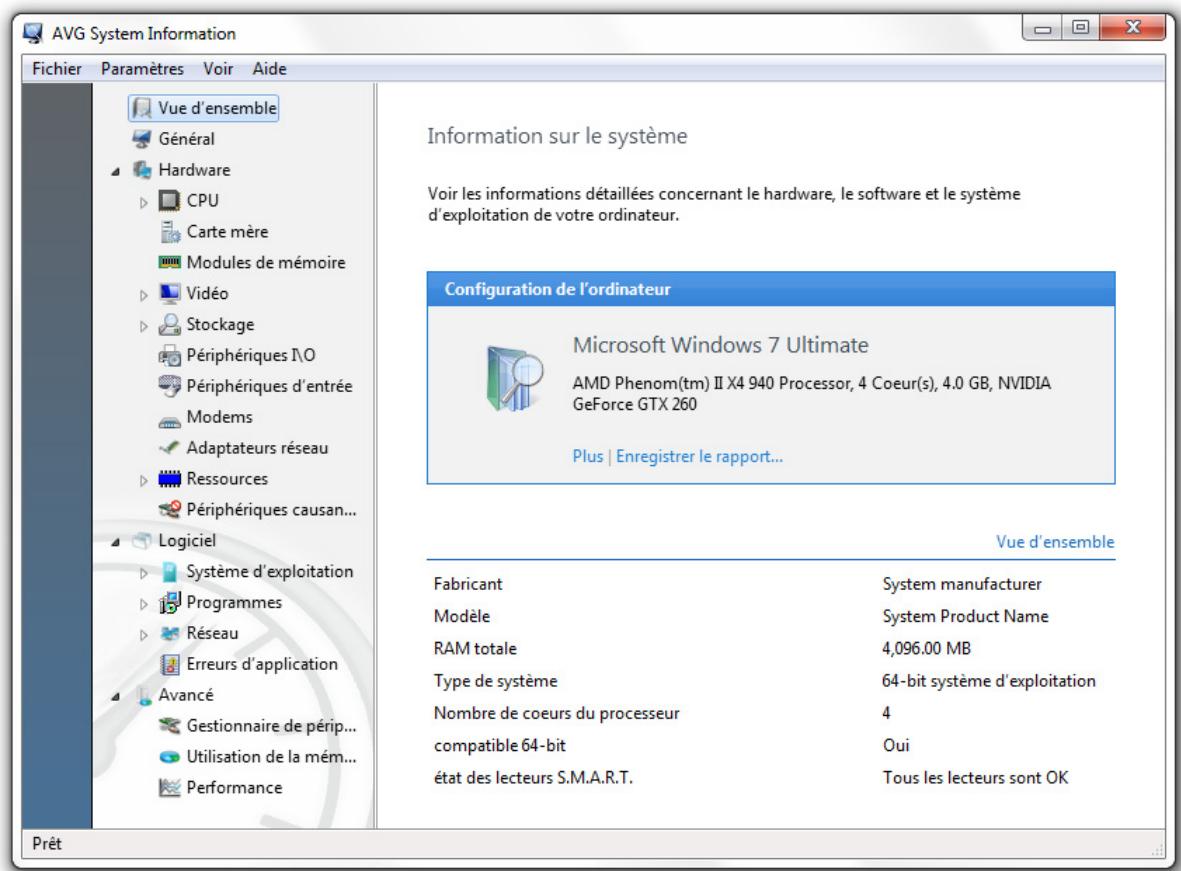Image resolution: width=1181 pixels, height=871 pixels.
Task: Click the 'Microsoft Windows 7 Ultimate' heading
Action: [721, 345]
